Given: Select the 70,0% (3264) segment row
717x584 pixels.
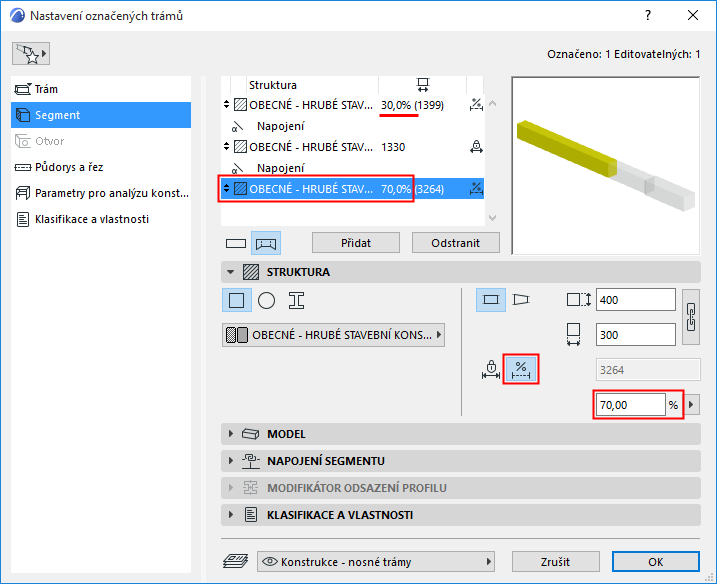Looking at the screenshot, I should point(352,189).
